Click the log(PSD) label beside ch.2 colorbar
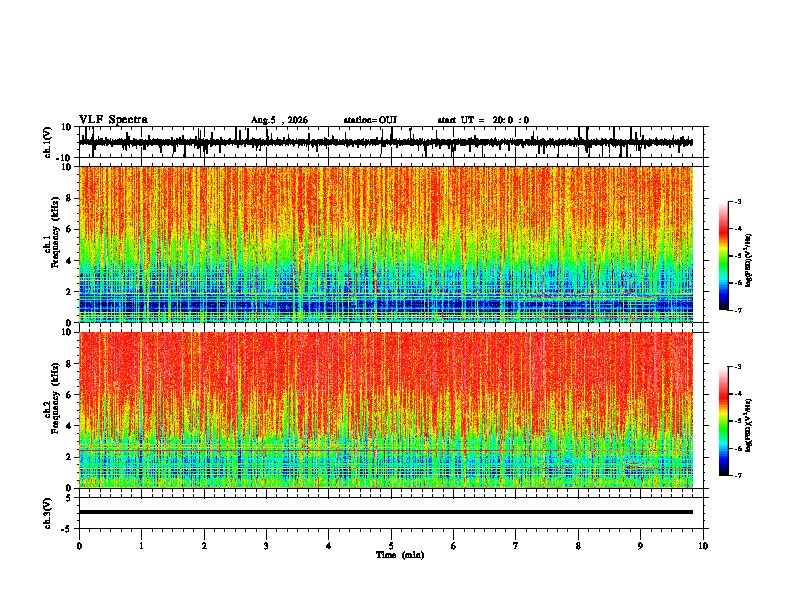 [749, 425]
